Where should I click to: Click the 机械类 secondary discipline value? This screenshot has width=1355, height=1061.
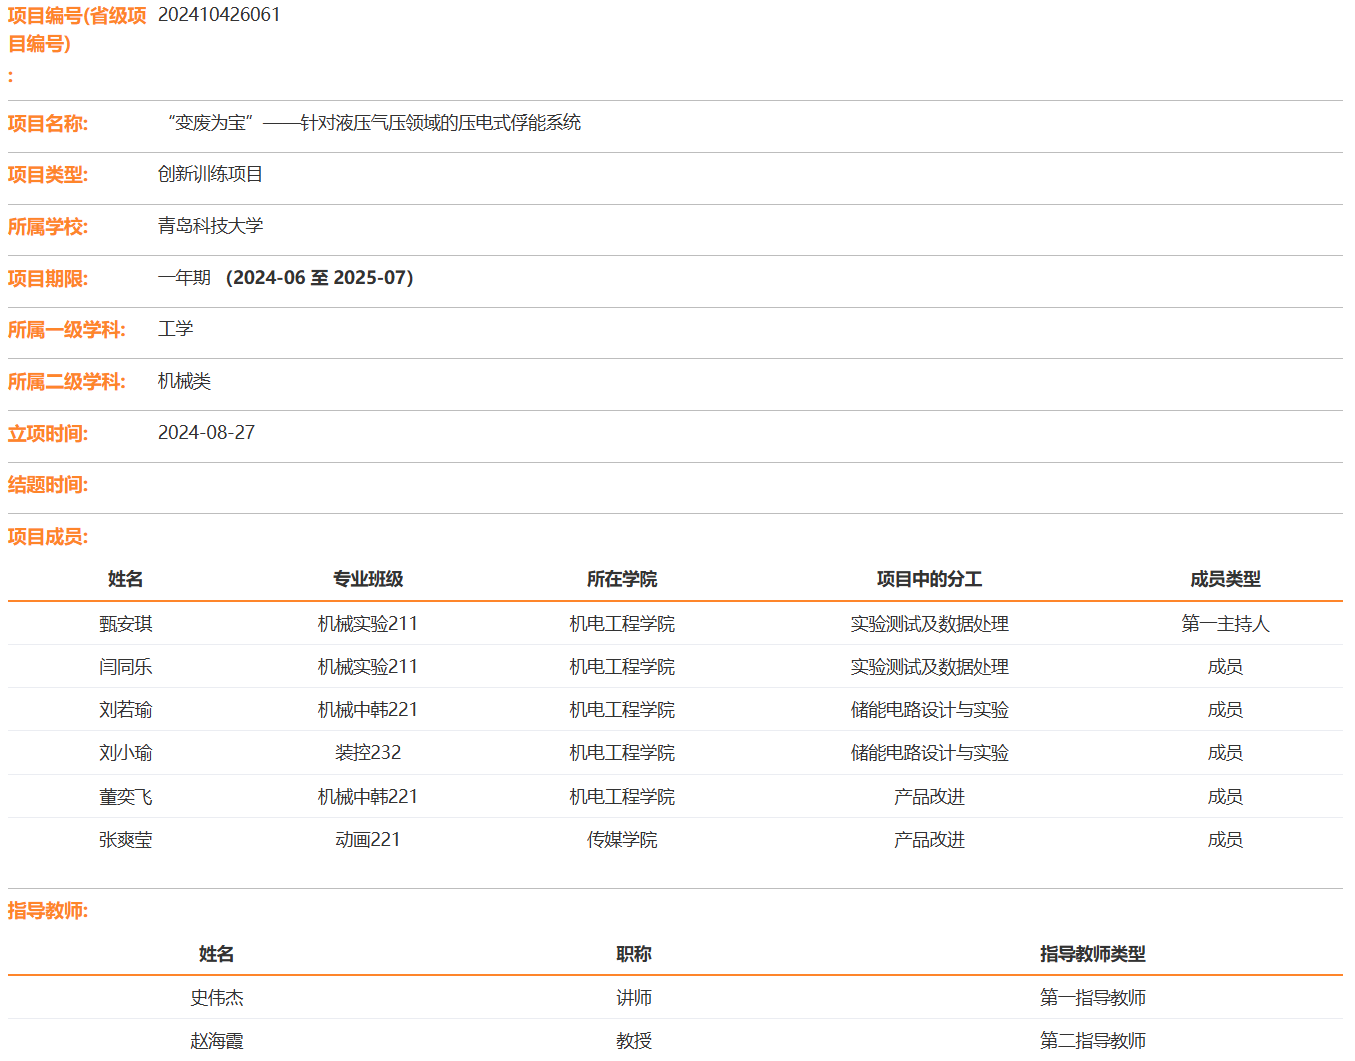(184, 381)
